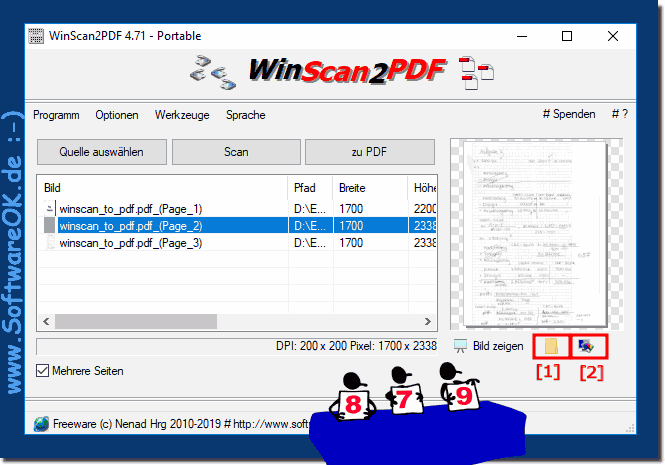Screen dimensions: 665x465
Task: Click the horizontal scrollbar thumb in list
Action: [136, 322]
